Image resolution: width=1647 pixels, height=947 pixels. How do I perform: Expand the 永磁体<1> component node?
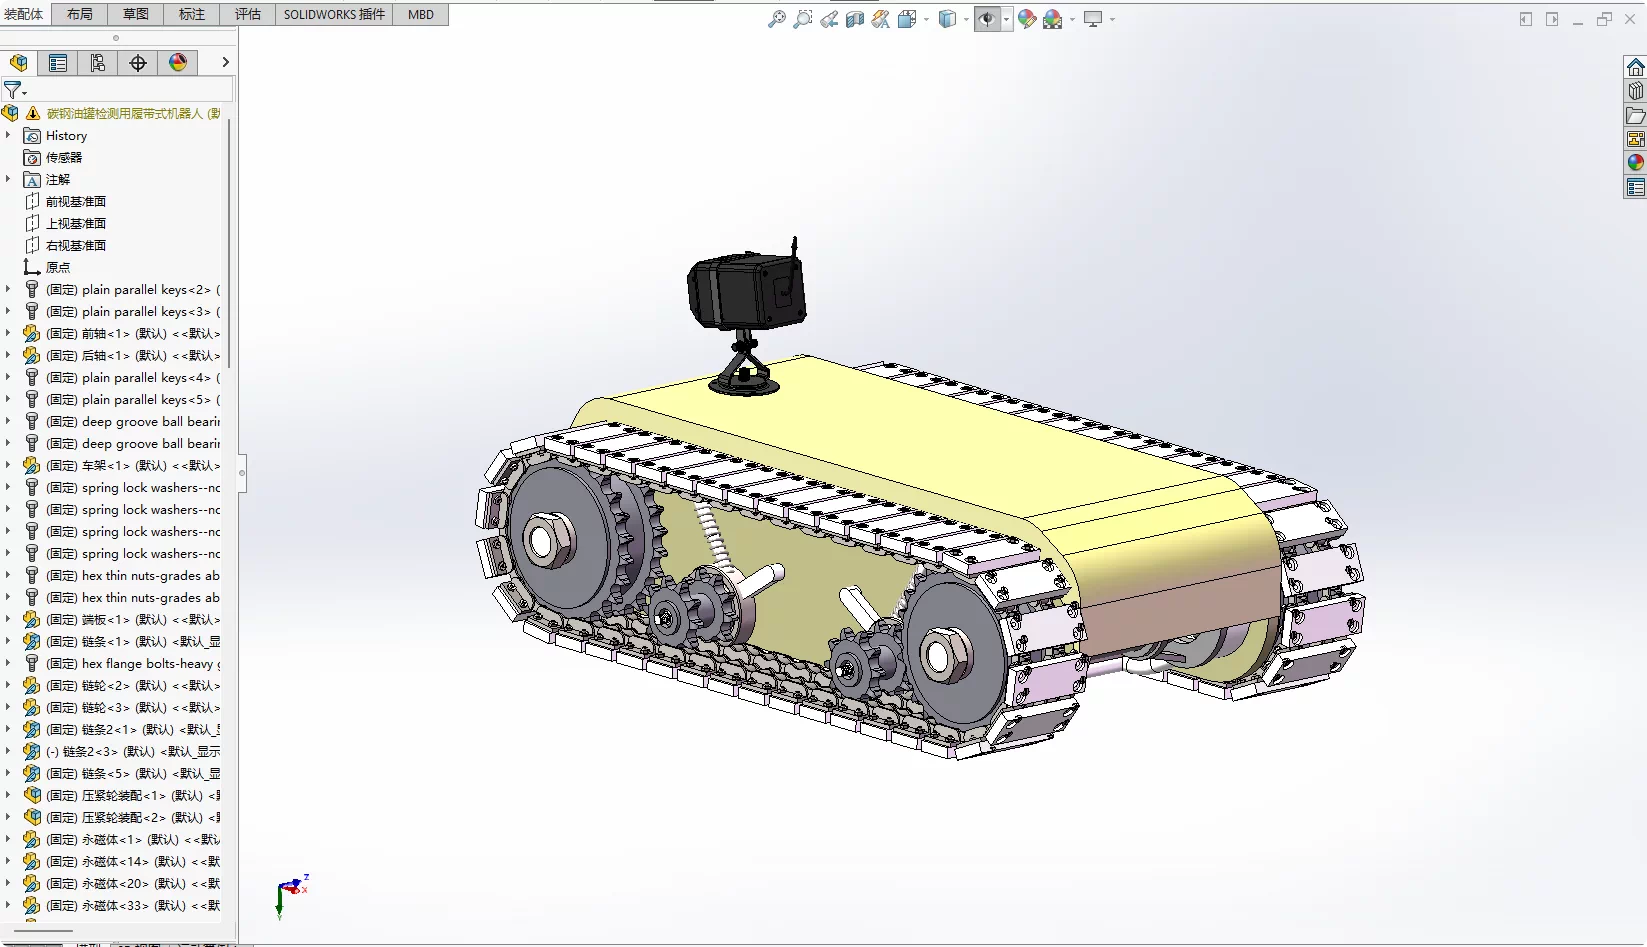(8, 839)
